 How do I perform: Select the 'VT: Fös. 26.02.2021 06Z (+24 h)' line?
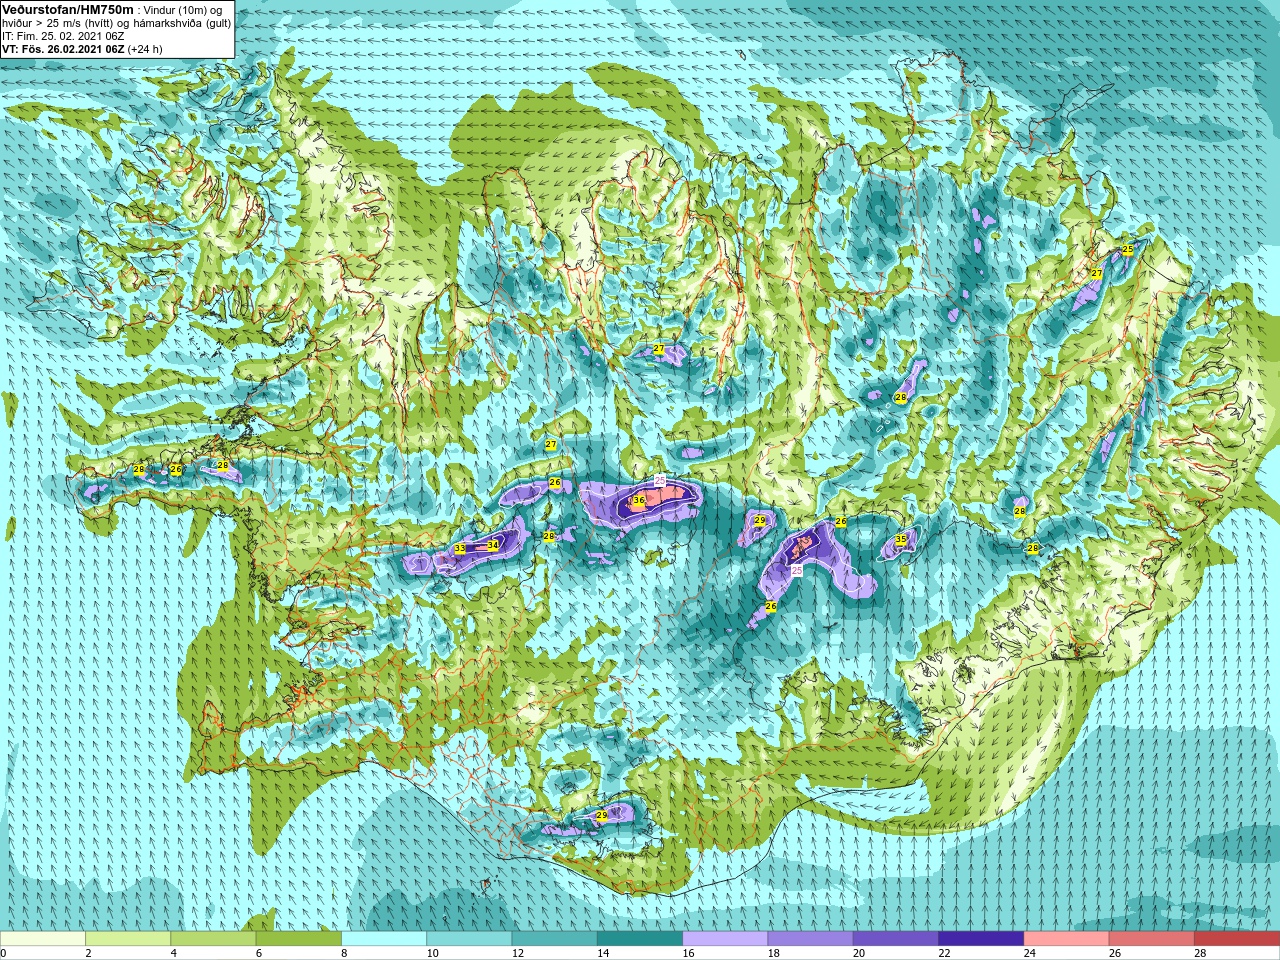click(x=82, y=49)
